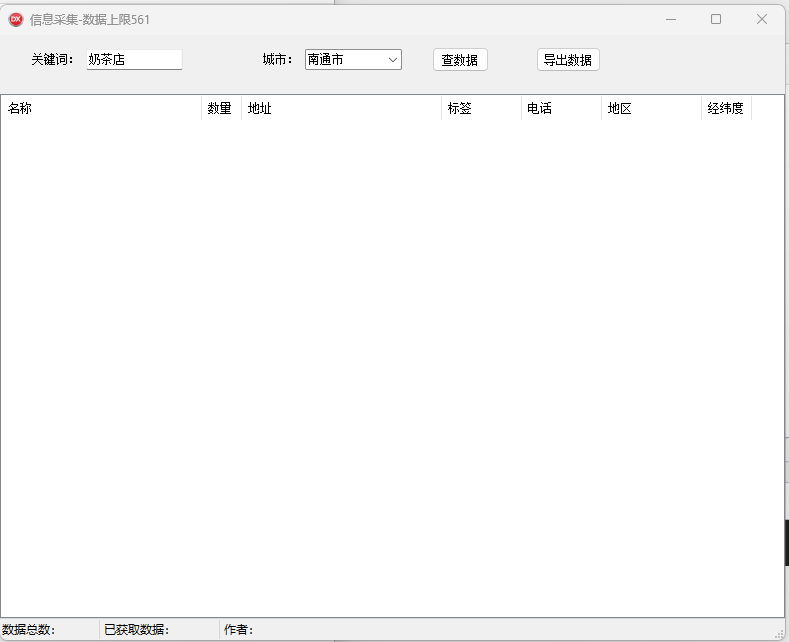Click the 经纬度 column header
This screenshot has width=789, height=642.
726,109
